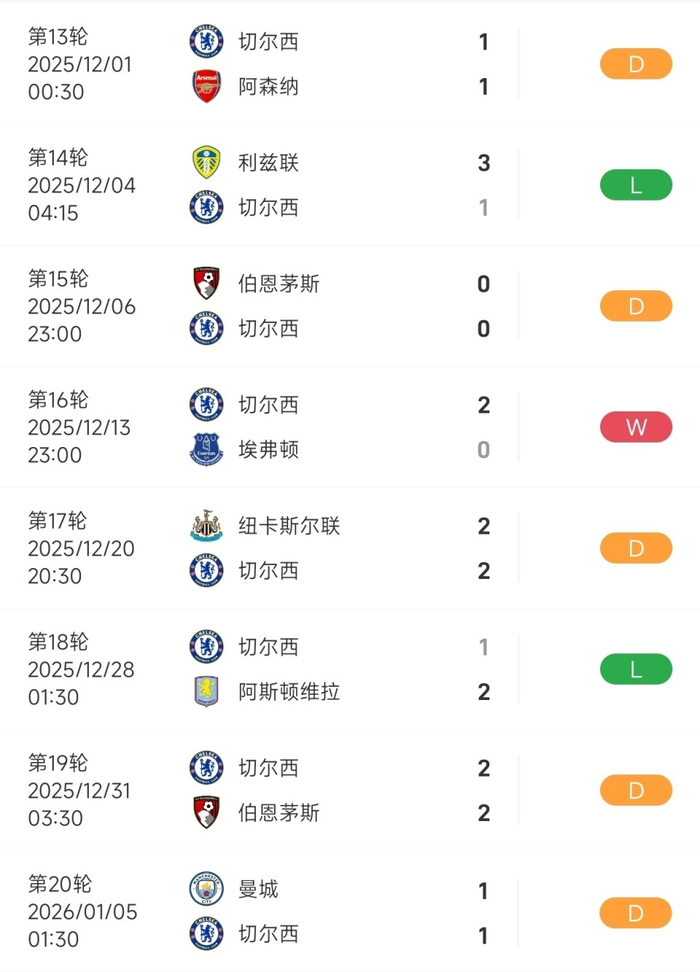Click Bournemouth crest in round 19 match

(x=206, y=812)
